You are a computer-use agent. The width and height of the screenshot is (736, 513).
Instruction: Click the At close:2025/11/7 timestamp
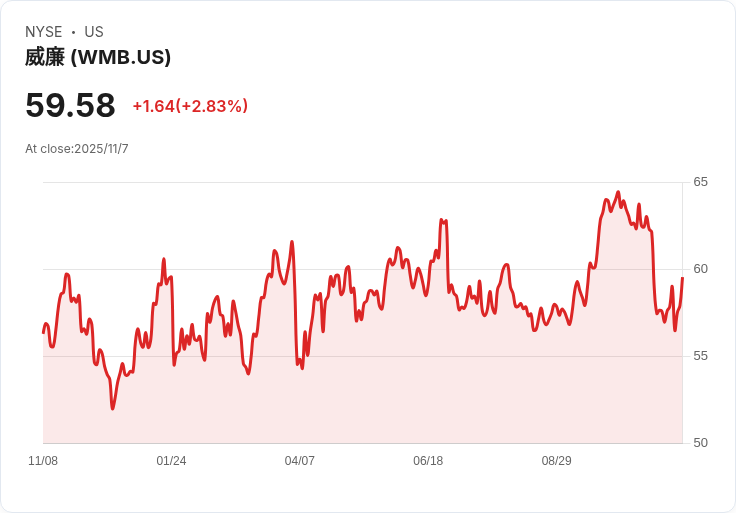pyautogui.click(x=77, y=149)
